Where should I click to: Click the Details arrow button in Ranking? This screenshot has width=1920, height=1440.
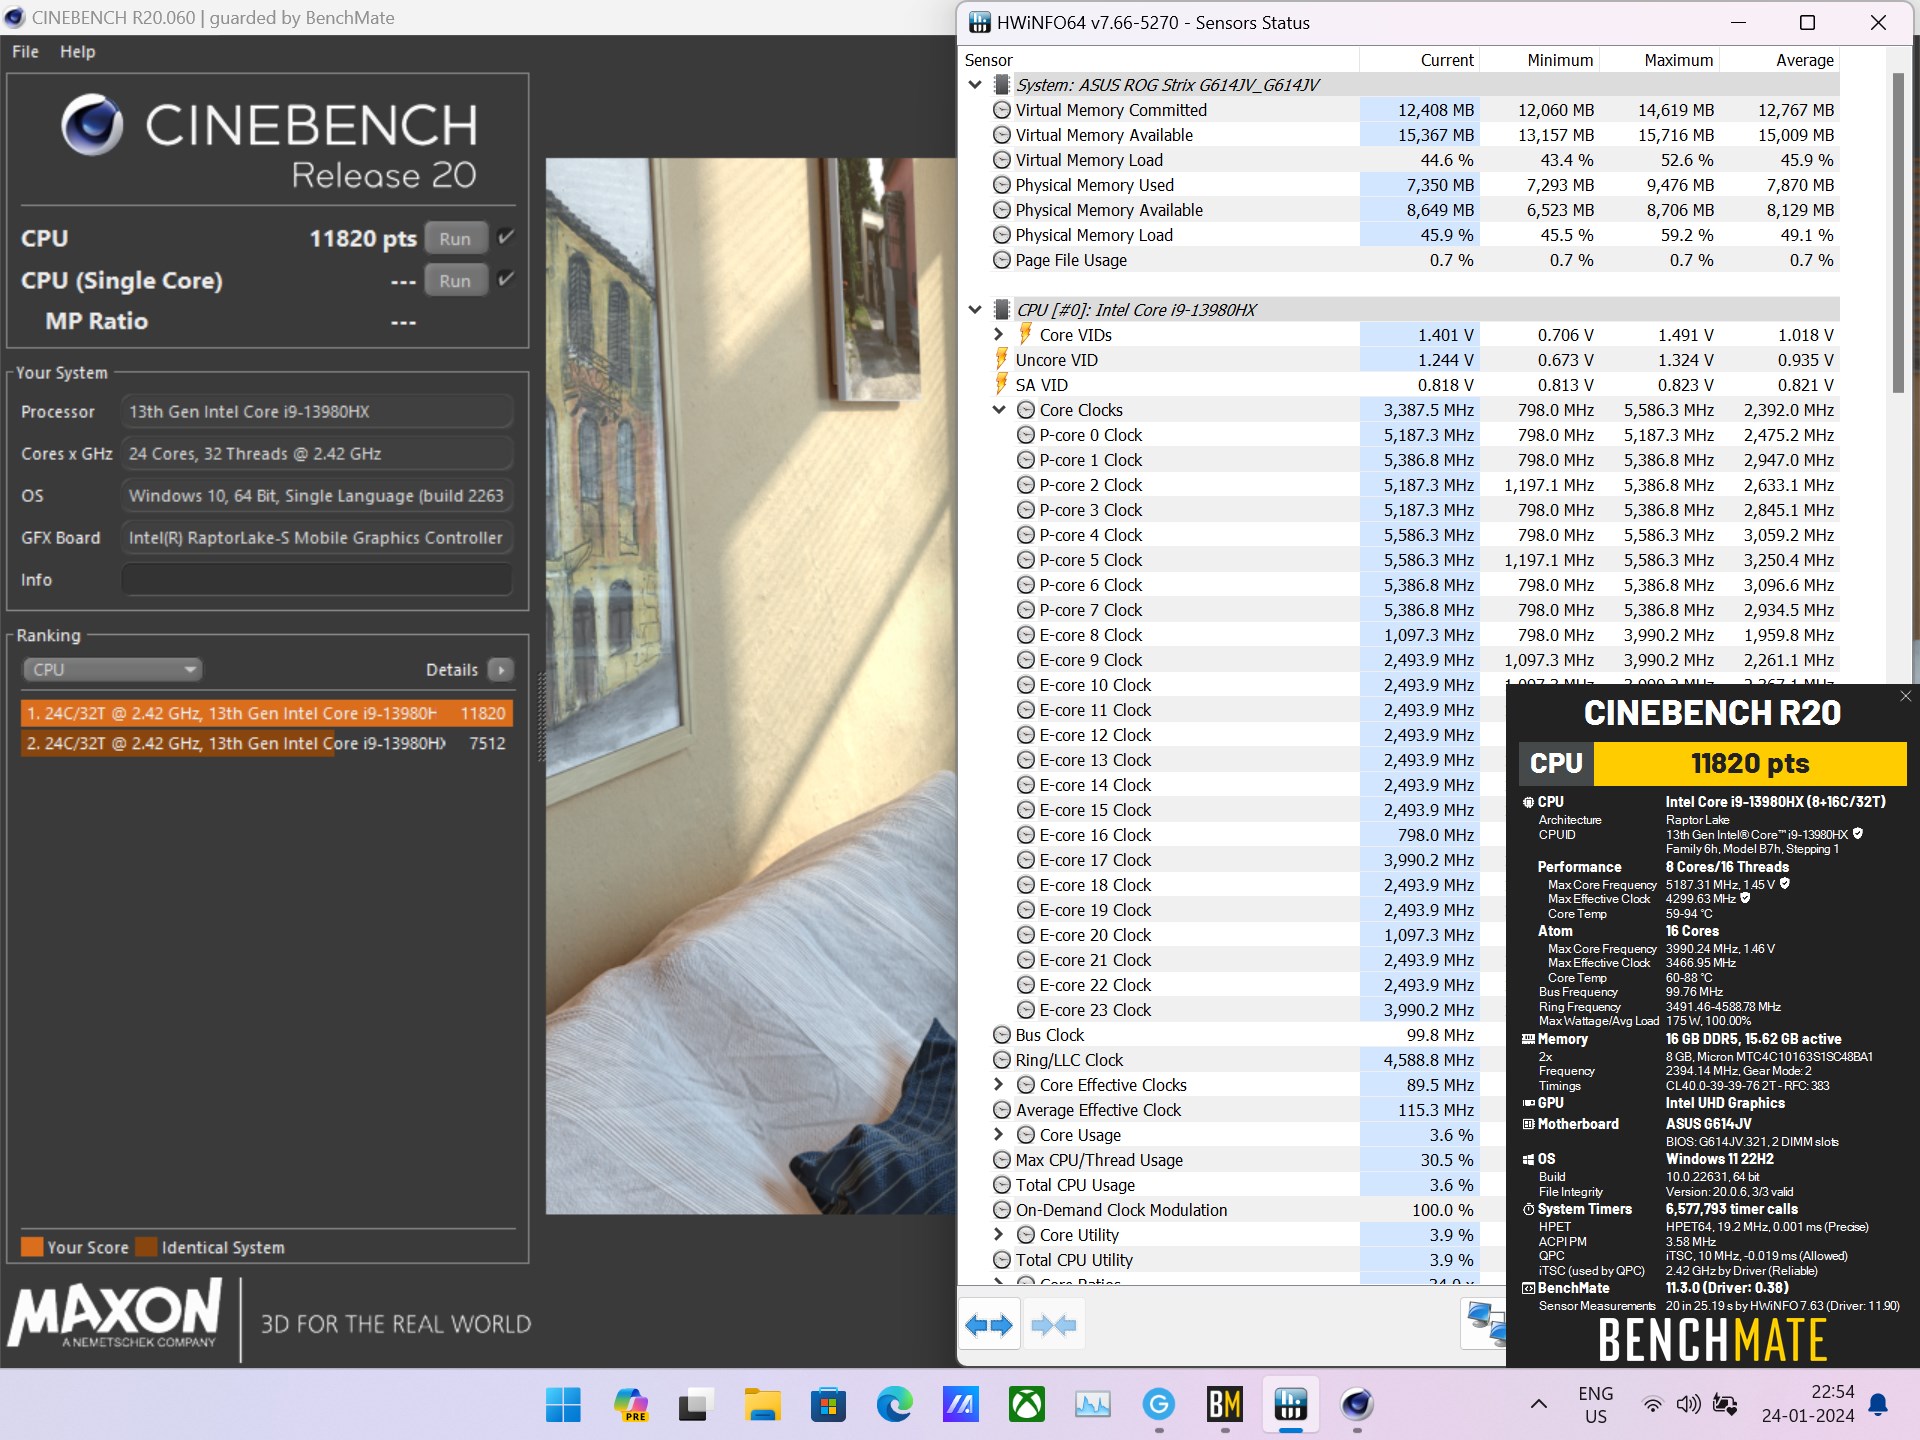[x=501, y=669]
